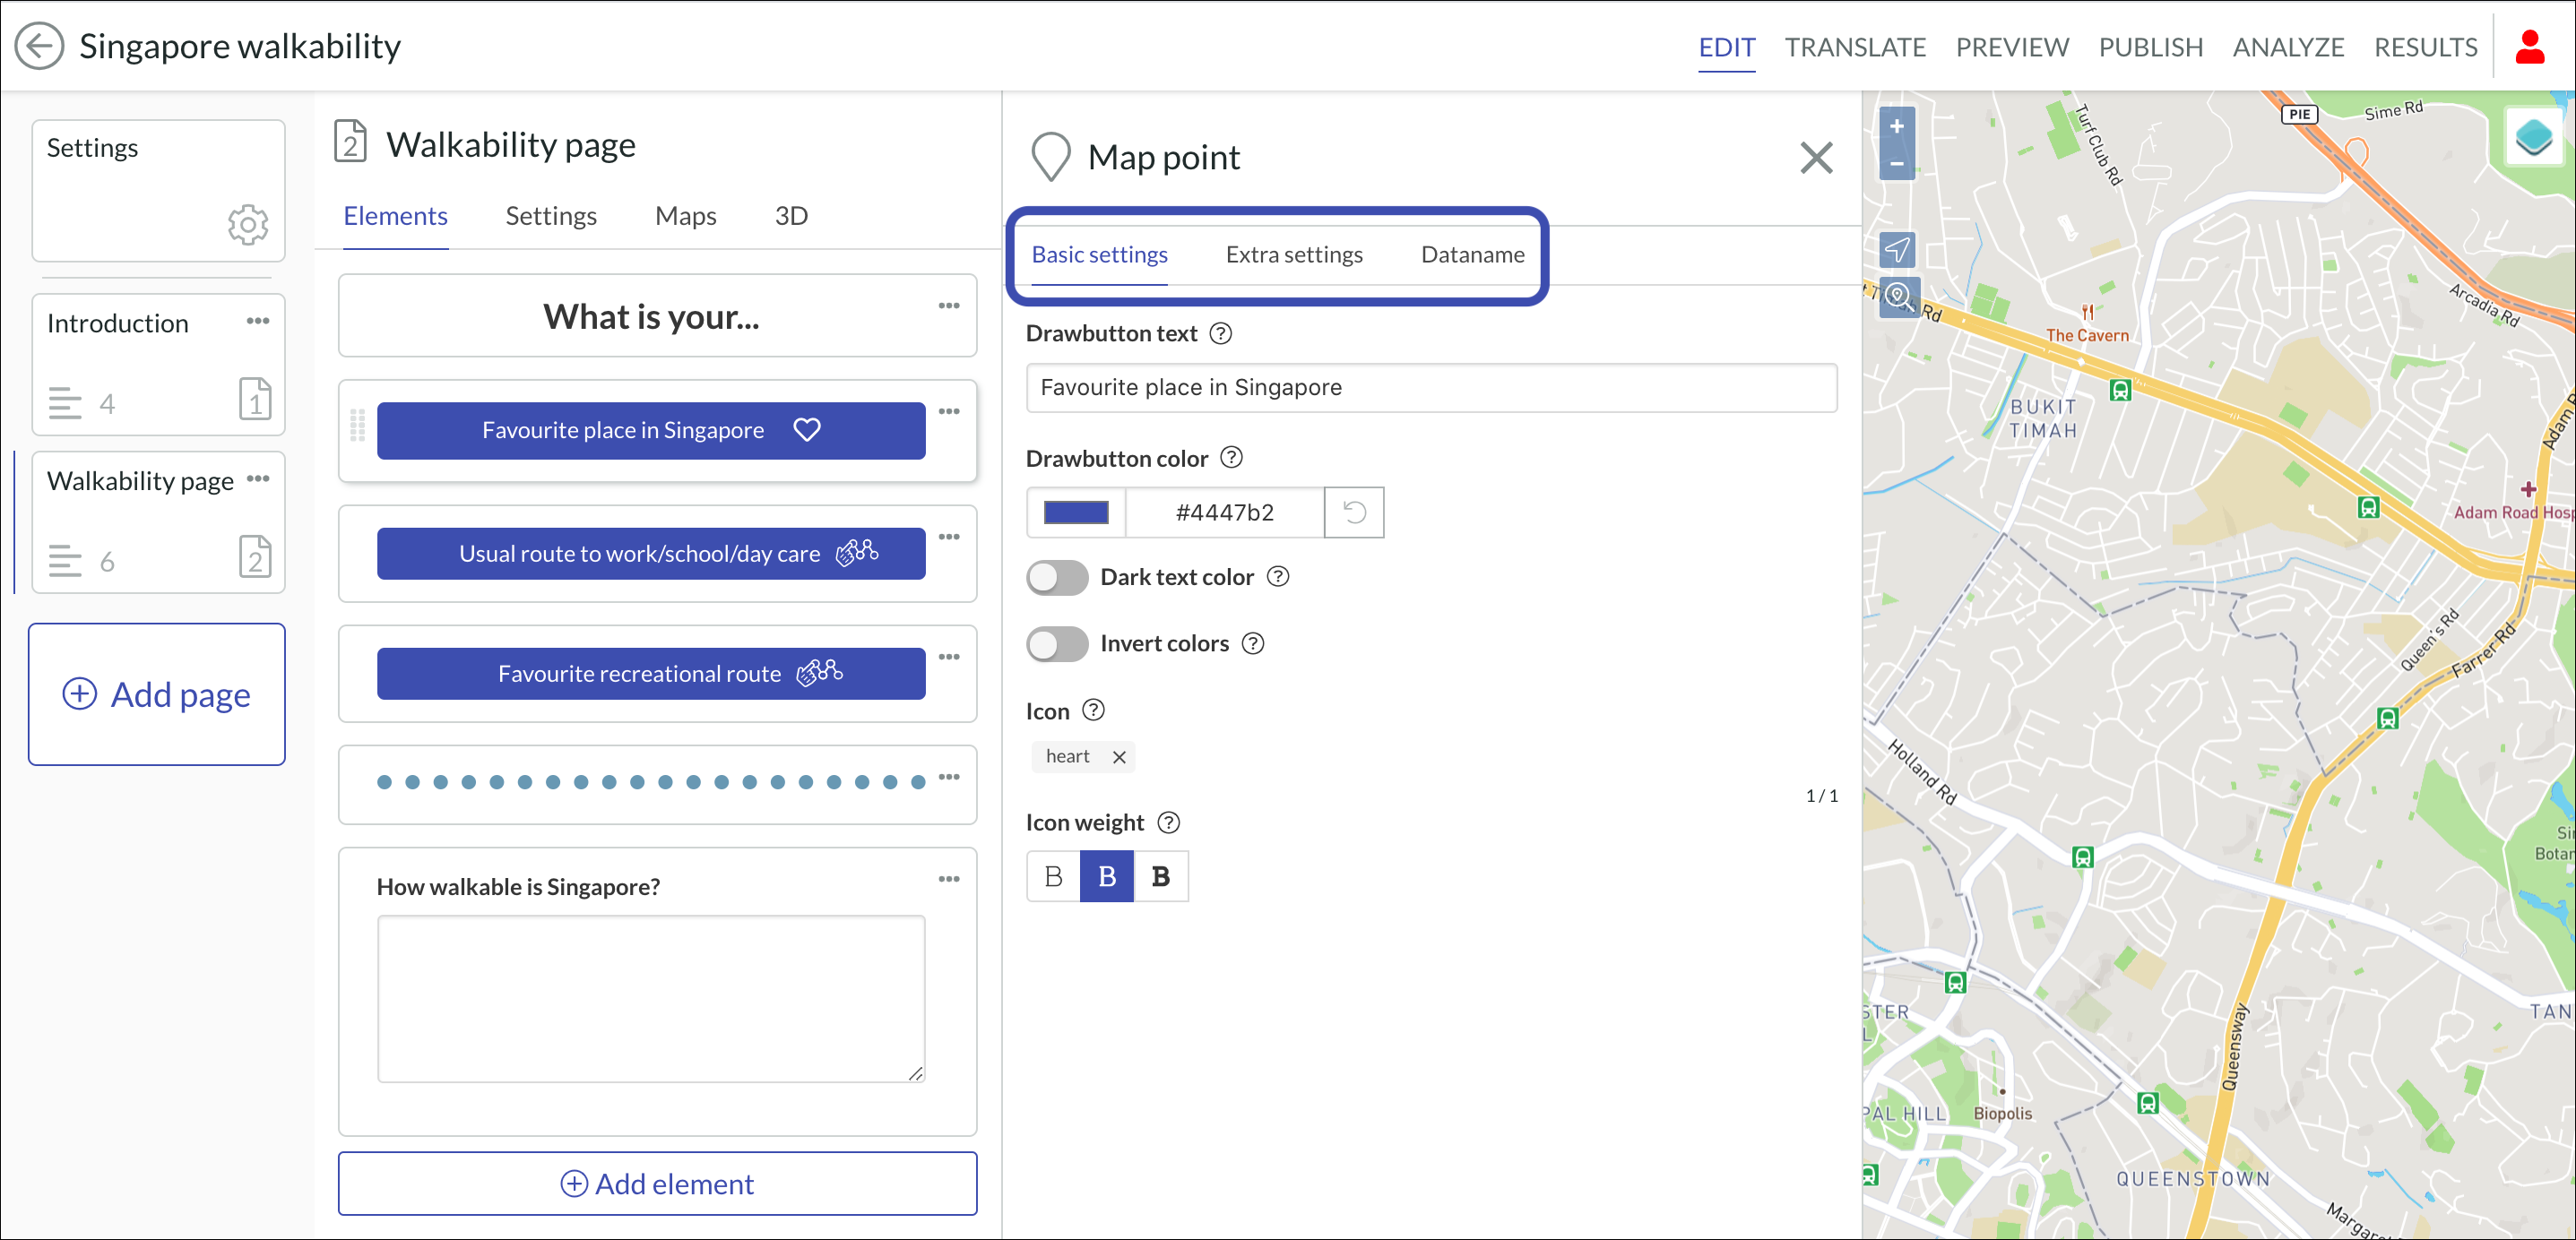Zoom in on the map
The width and height of the screenshot is (2576, 1240).
[1896, 127]
